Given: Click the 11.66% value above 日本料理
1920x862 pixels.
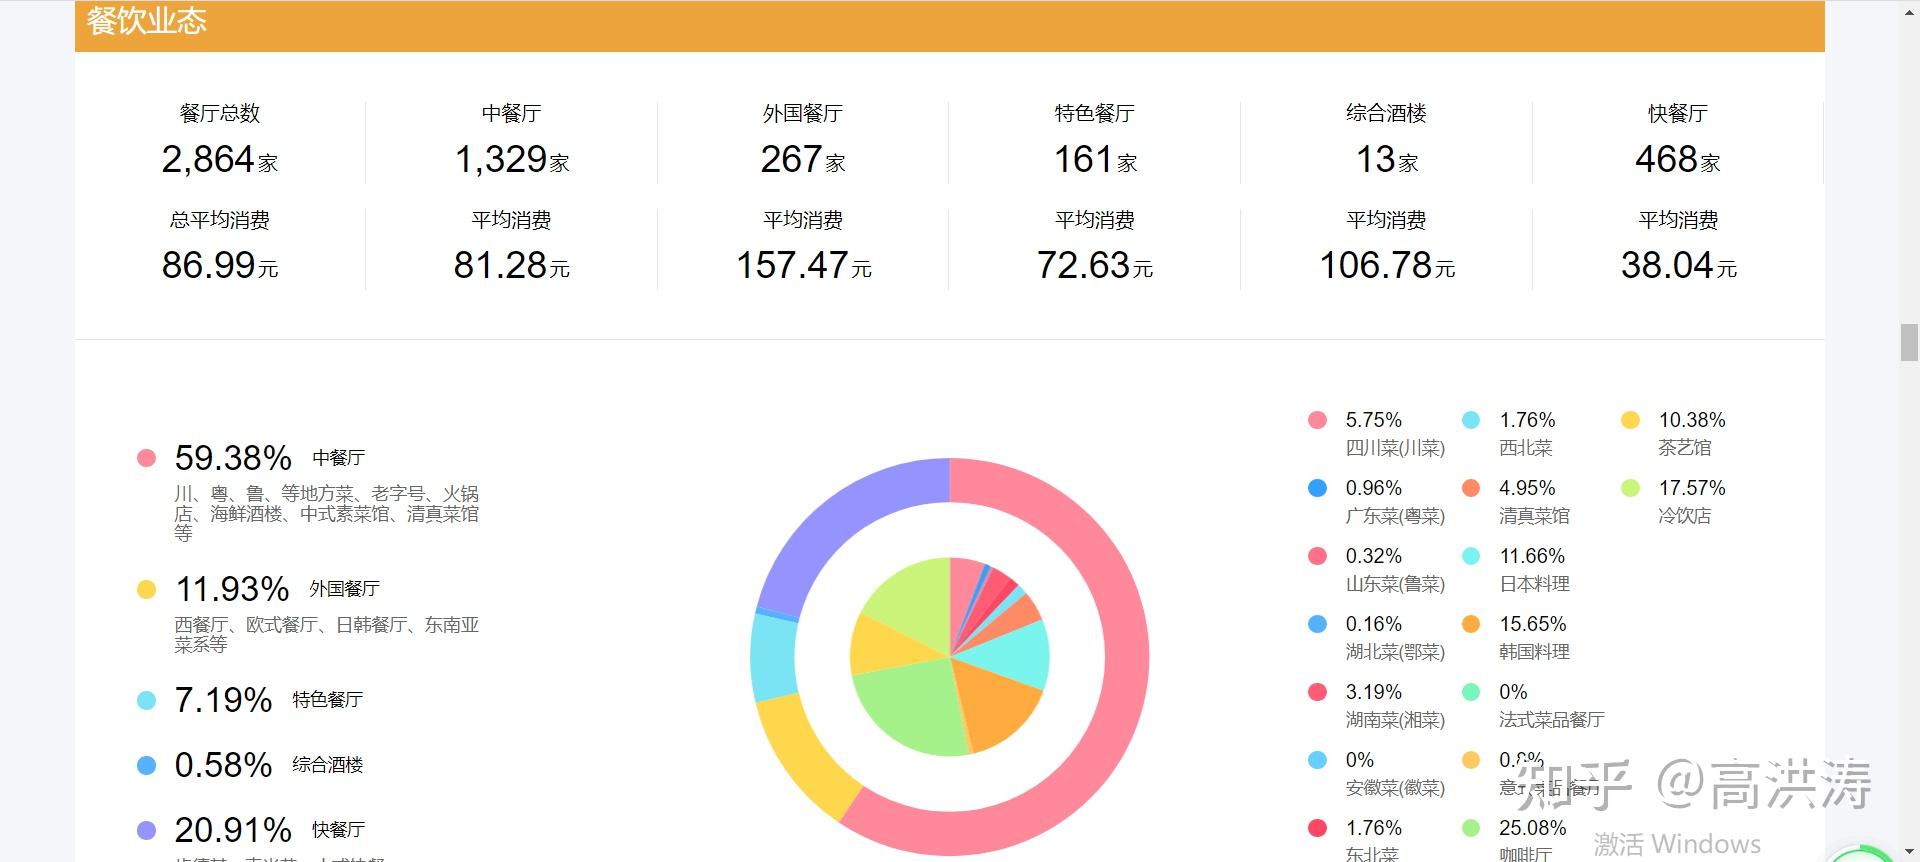Looking at the screenshot, I should 1532,556.
